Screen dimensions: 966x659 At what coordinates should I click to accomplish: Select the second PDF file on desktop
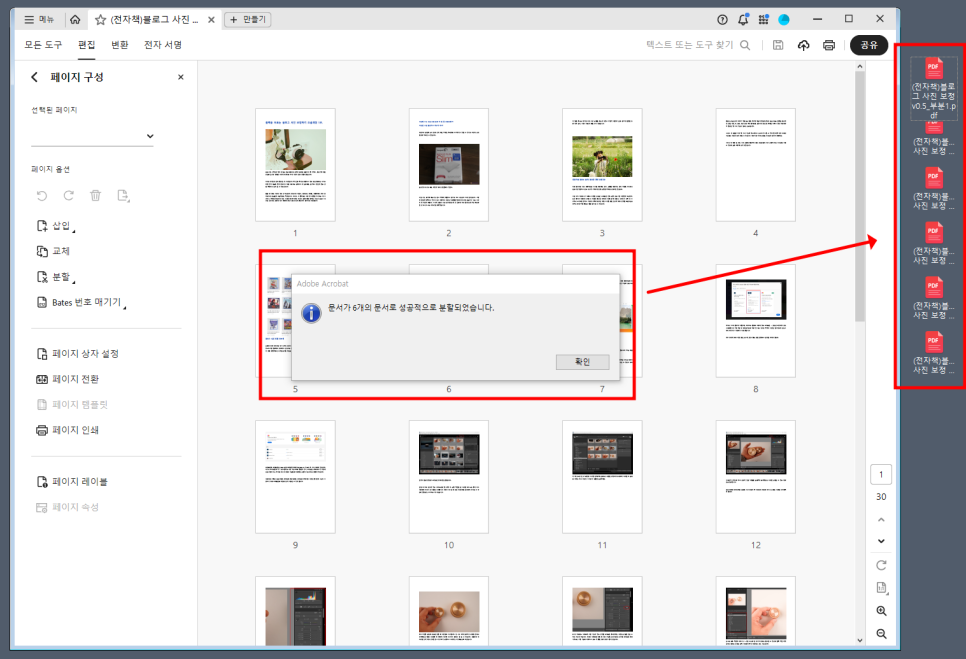coord(934,140)
